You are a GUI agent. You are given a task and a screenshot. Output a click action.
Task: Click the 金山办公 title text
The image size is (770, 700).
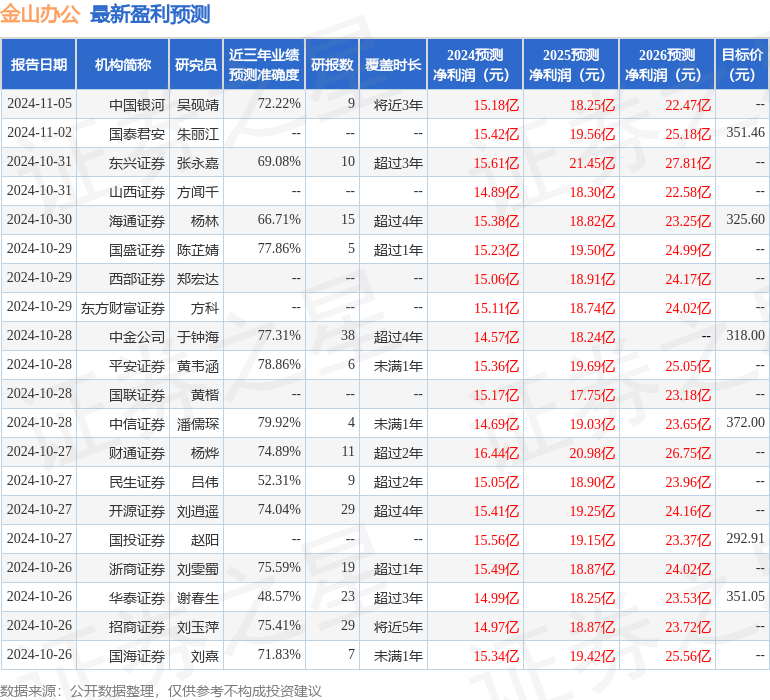40,14
